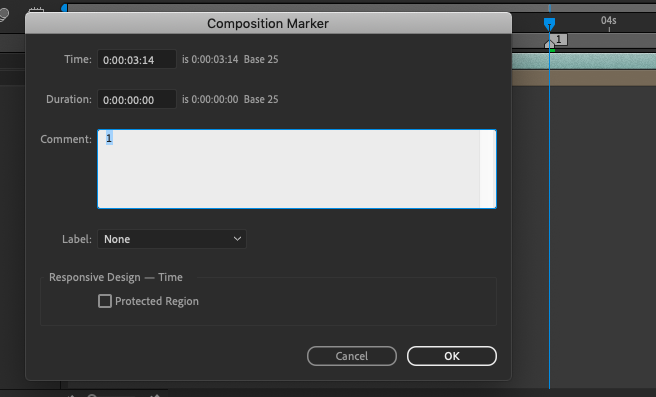Click the blue current-time indicator head
This screenshot has height=397, width=656.
click(x=549, y=24)
